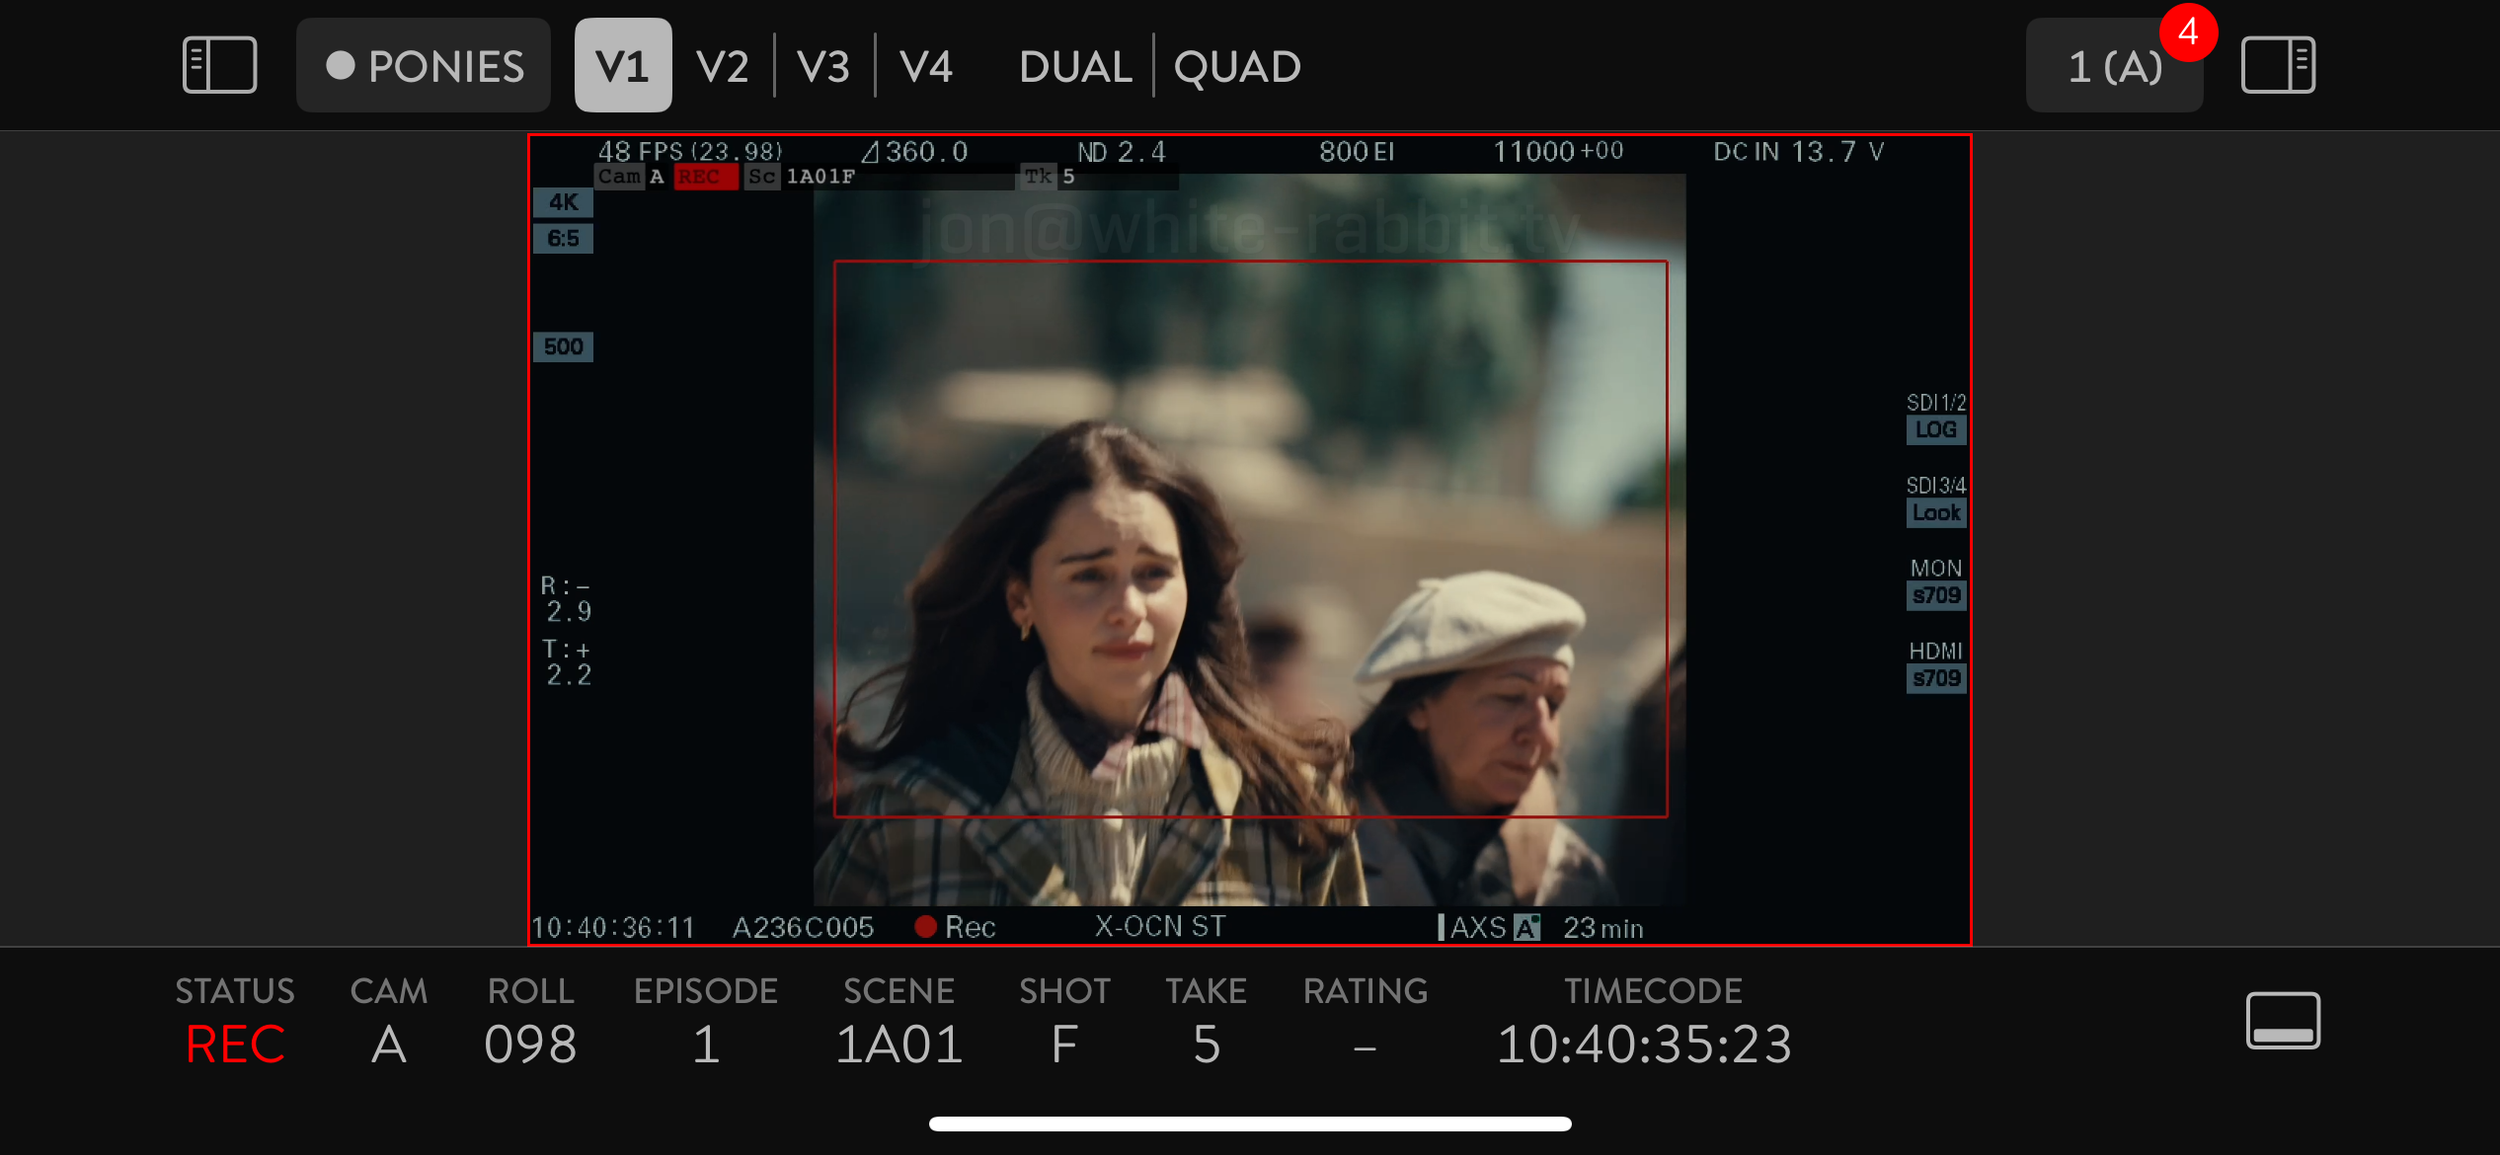Enable QUAD view layout
The width and height of the screenshot is (2500, 1155).
tap(1236, 66)
